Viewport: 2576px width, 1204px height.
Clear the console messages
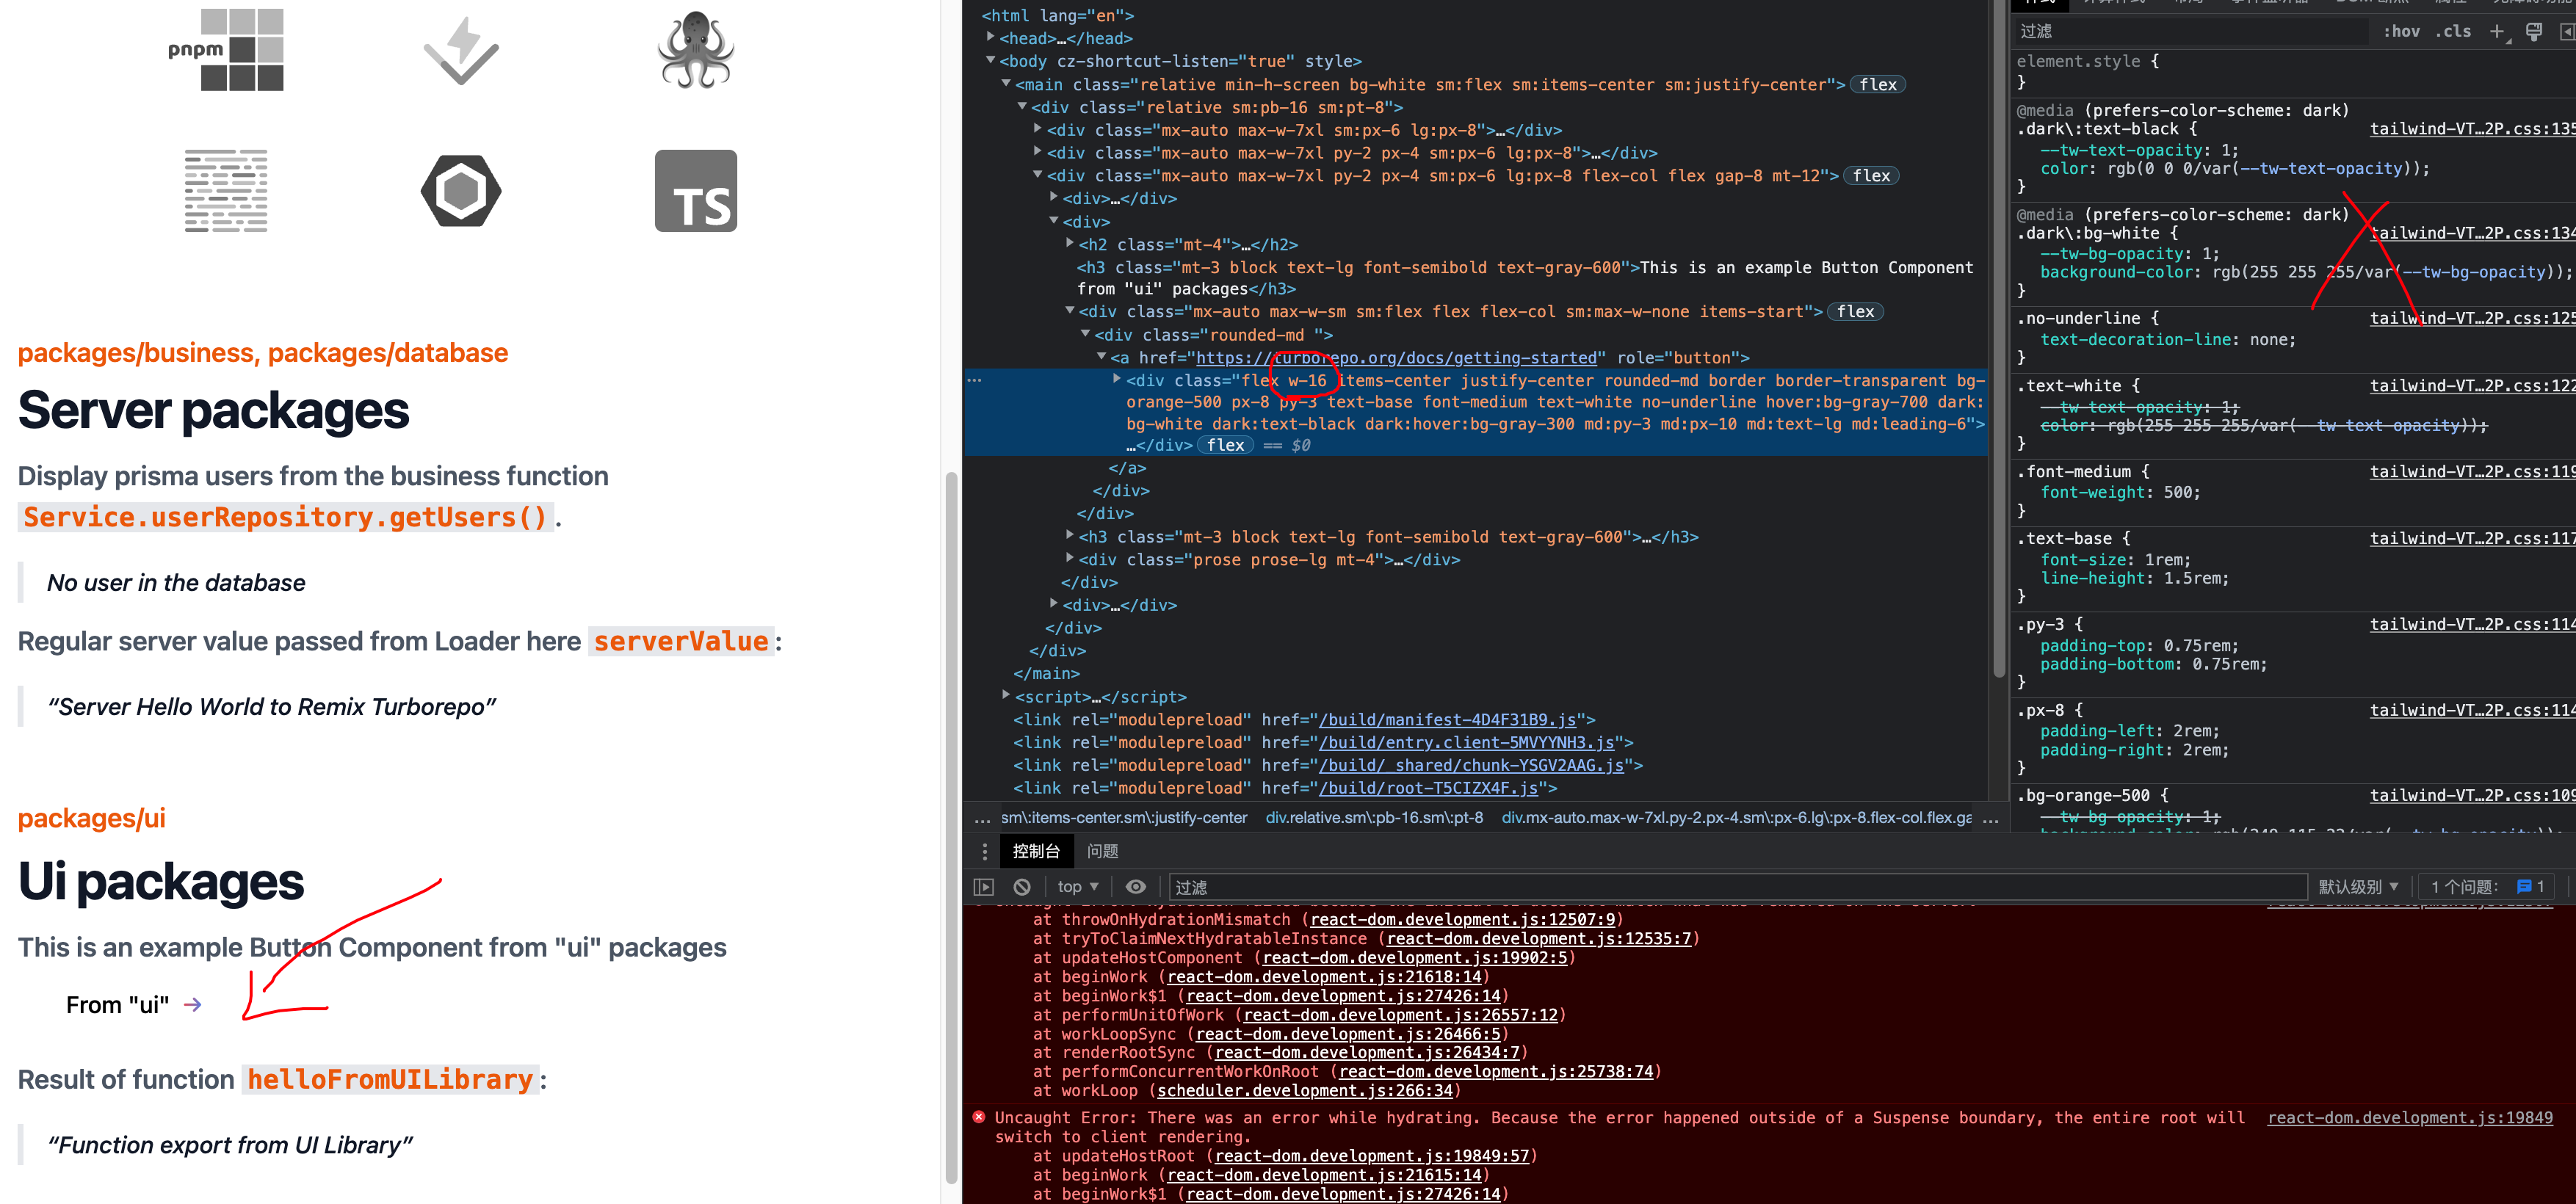[1021, 886]
